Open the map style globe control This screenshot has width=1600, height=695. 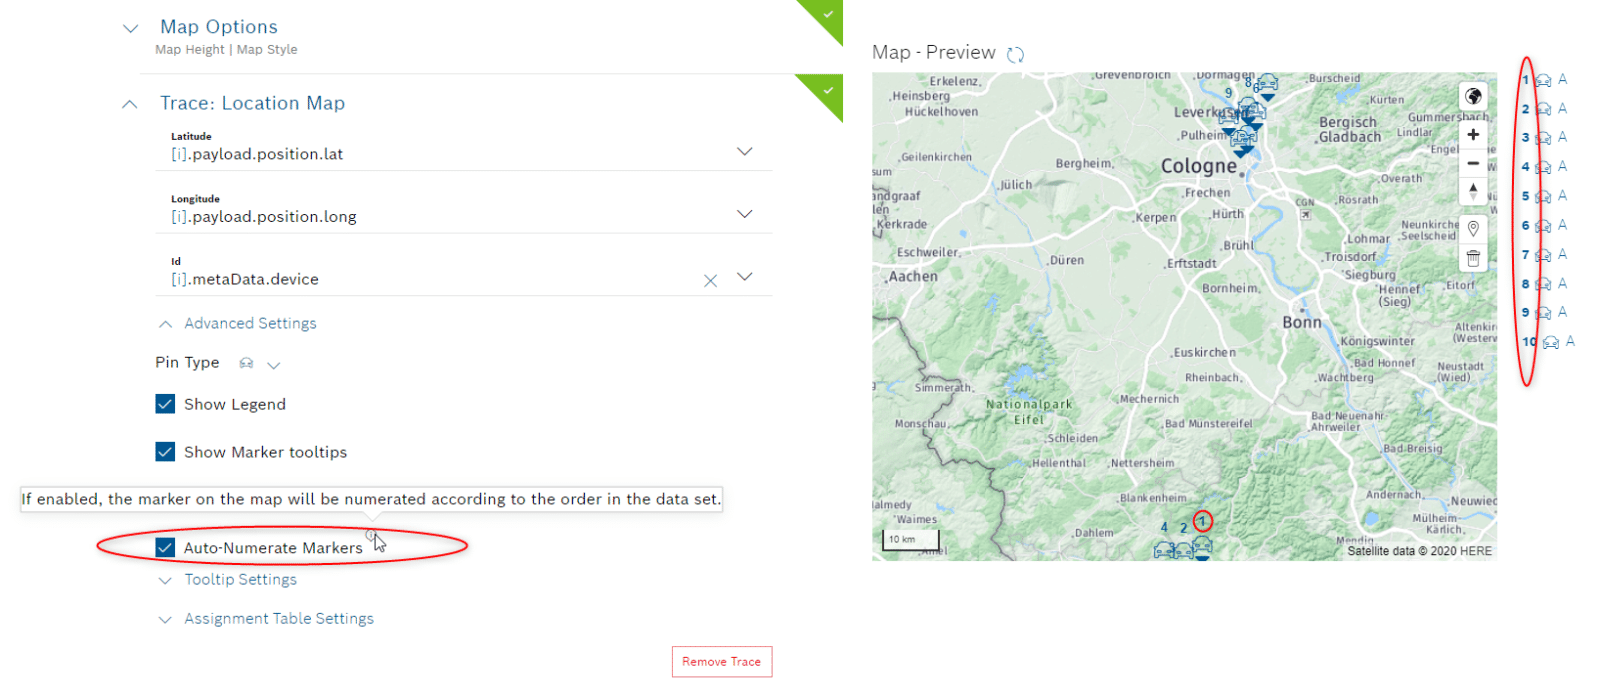pyautogui.click(x=1472, y=97)
